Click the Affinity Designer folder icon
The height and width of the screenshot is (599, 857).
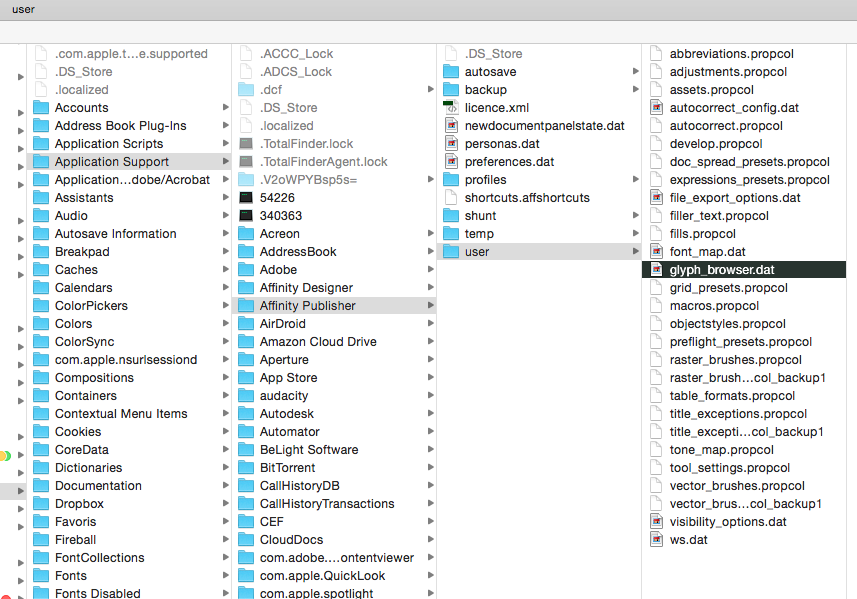246,287
